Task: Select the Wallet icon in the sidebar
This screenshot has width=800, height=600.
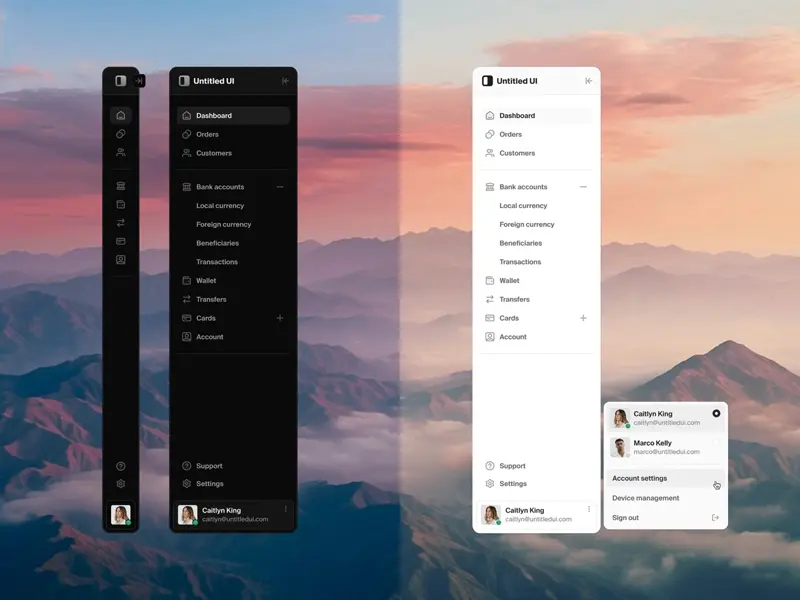Action: coord(120,205)
